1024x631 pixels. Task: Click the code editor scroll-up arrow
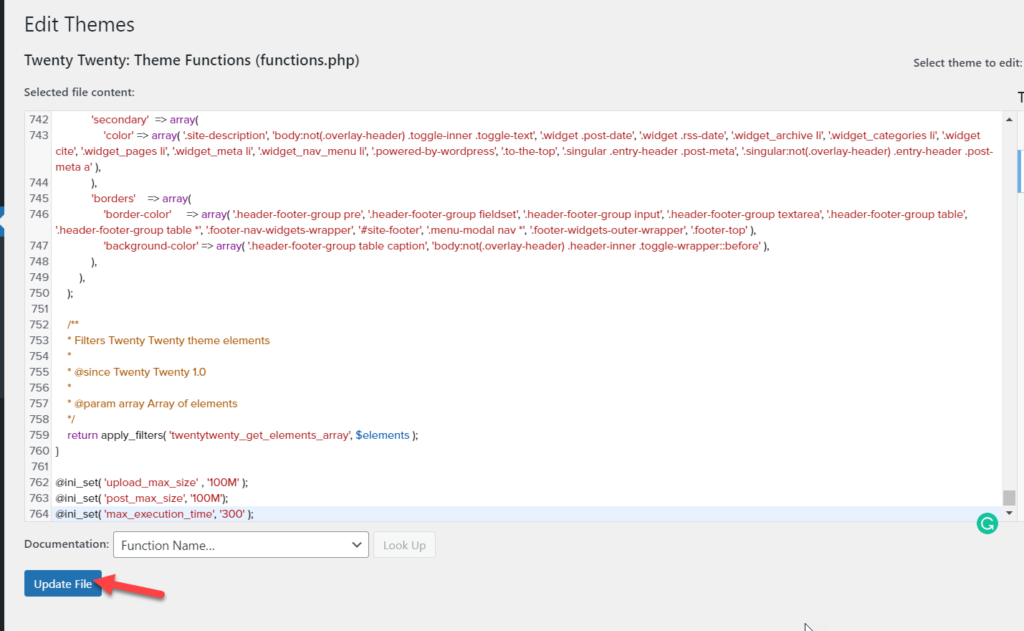[1009, 120]
